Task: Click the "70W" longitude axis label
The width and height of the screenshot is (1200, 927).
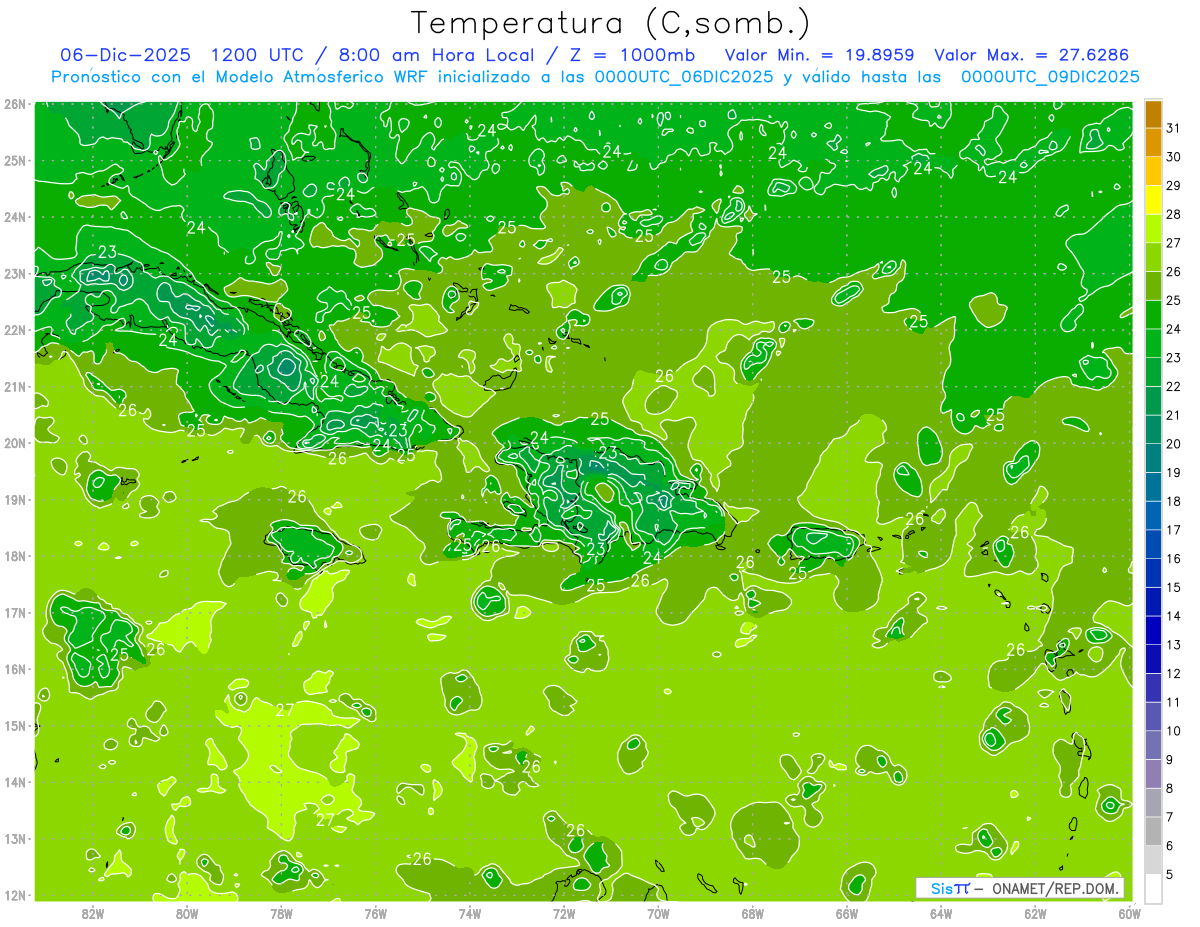Action: [658, 913]
